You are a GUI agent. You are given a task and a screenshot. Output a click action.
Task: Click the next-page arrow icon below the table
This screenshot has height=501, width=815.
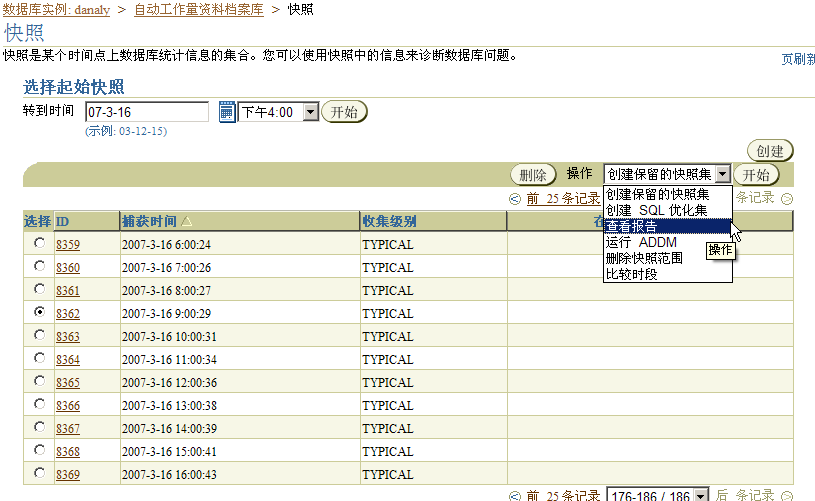pos(787,496)
